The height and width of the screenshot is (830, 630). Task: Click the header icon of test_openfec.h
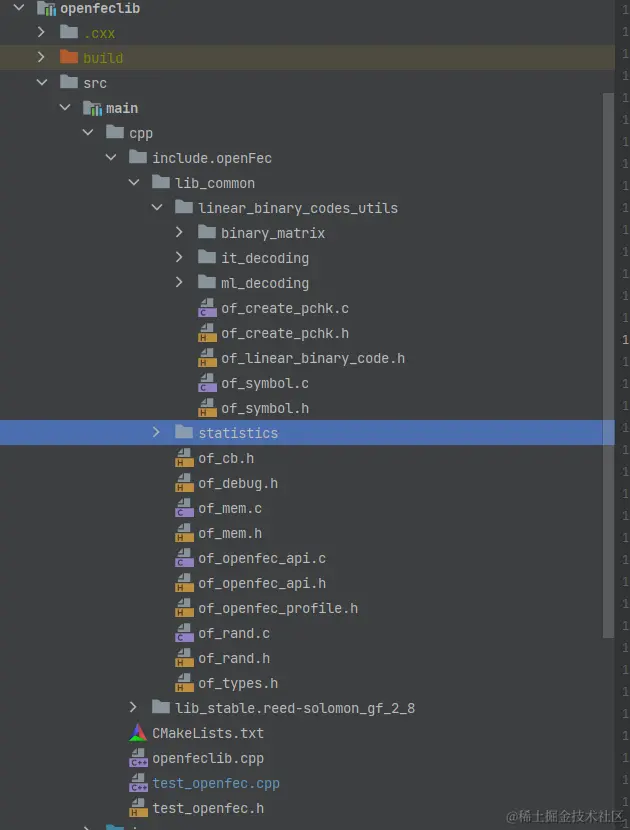tap(138, 807)
